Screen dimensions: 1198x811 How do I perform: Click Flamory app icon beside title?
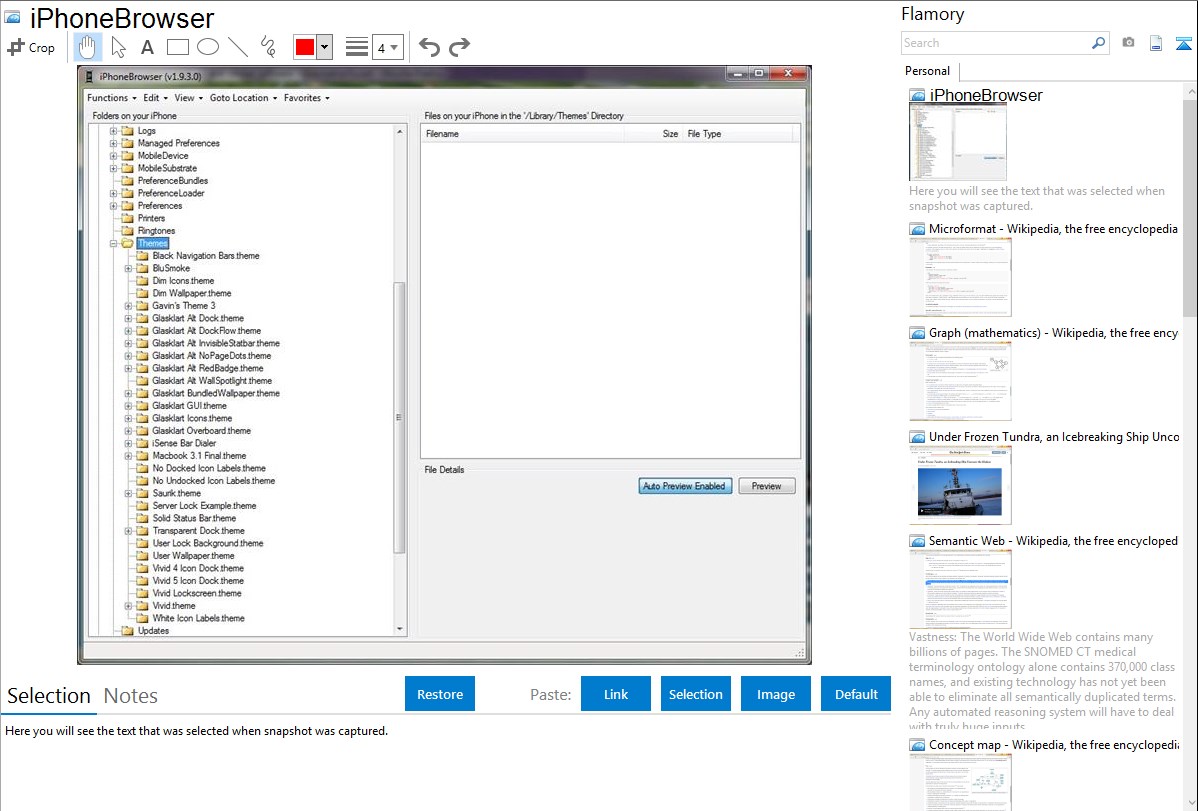pyautogui.click(x=13, y=17)
